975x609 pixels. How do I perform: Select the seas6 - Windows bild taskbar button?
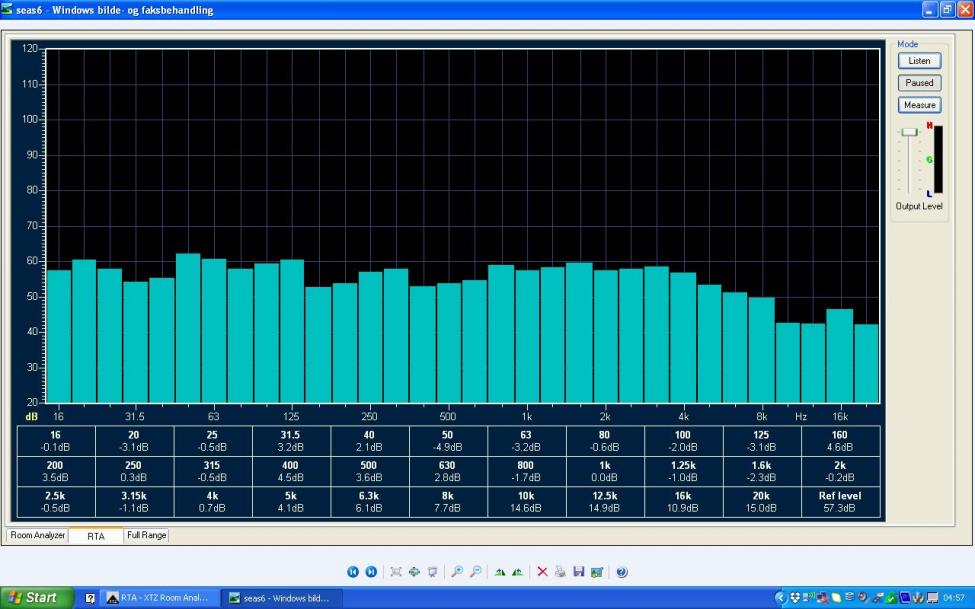click(x=283, y=598)
